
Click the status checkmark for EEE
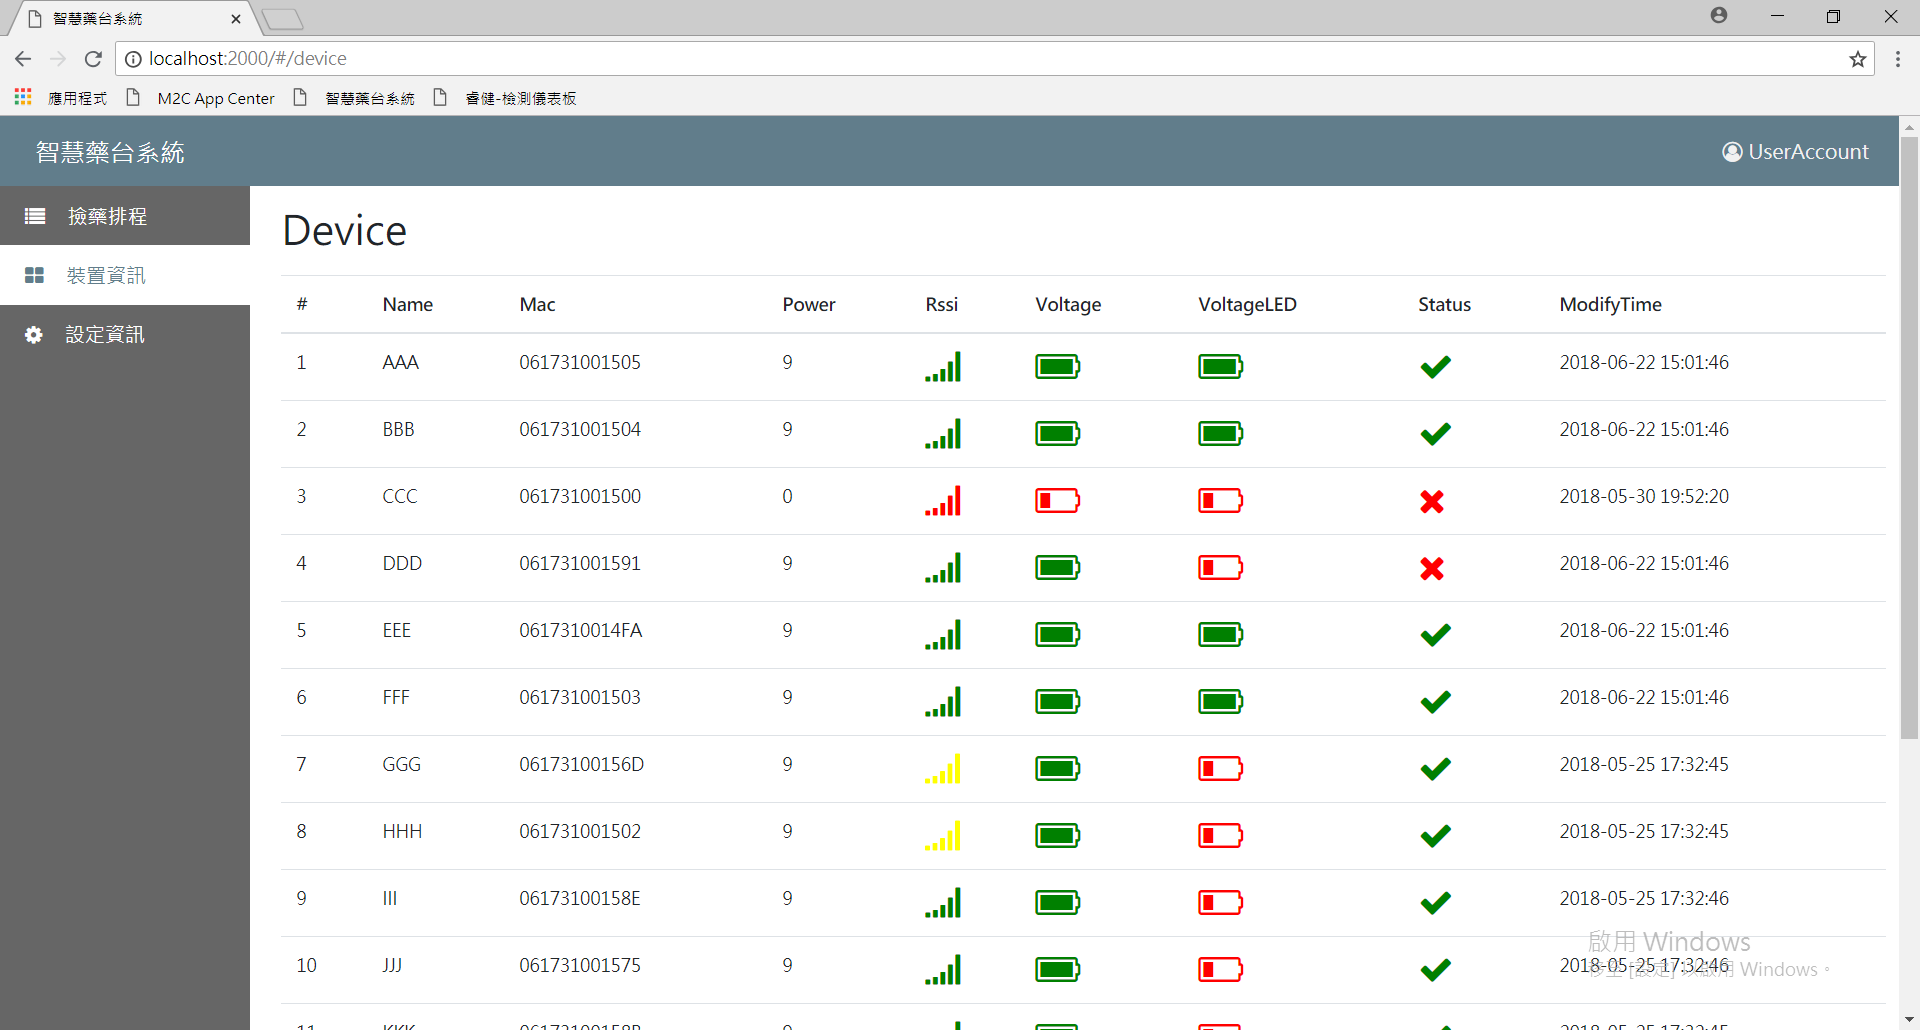[1435, 635]
